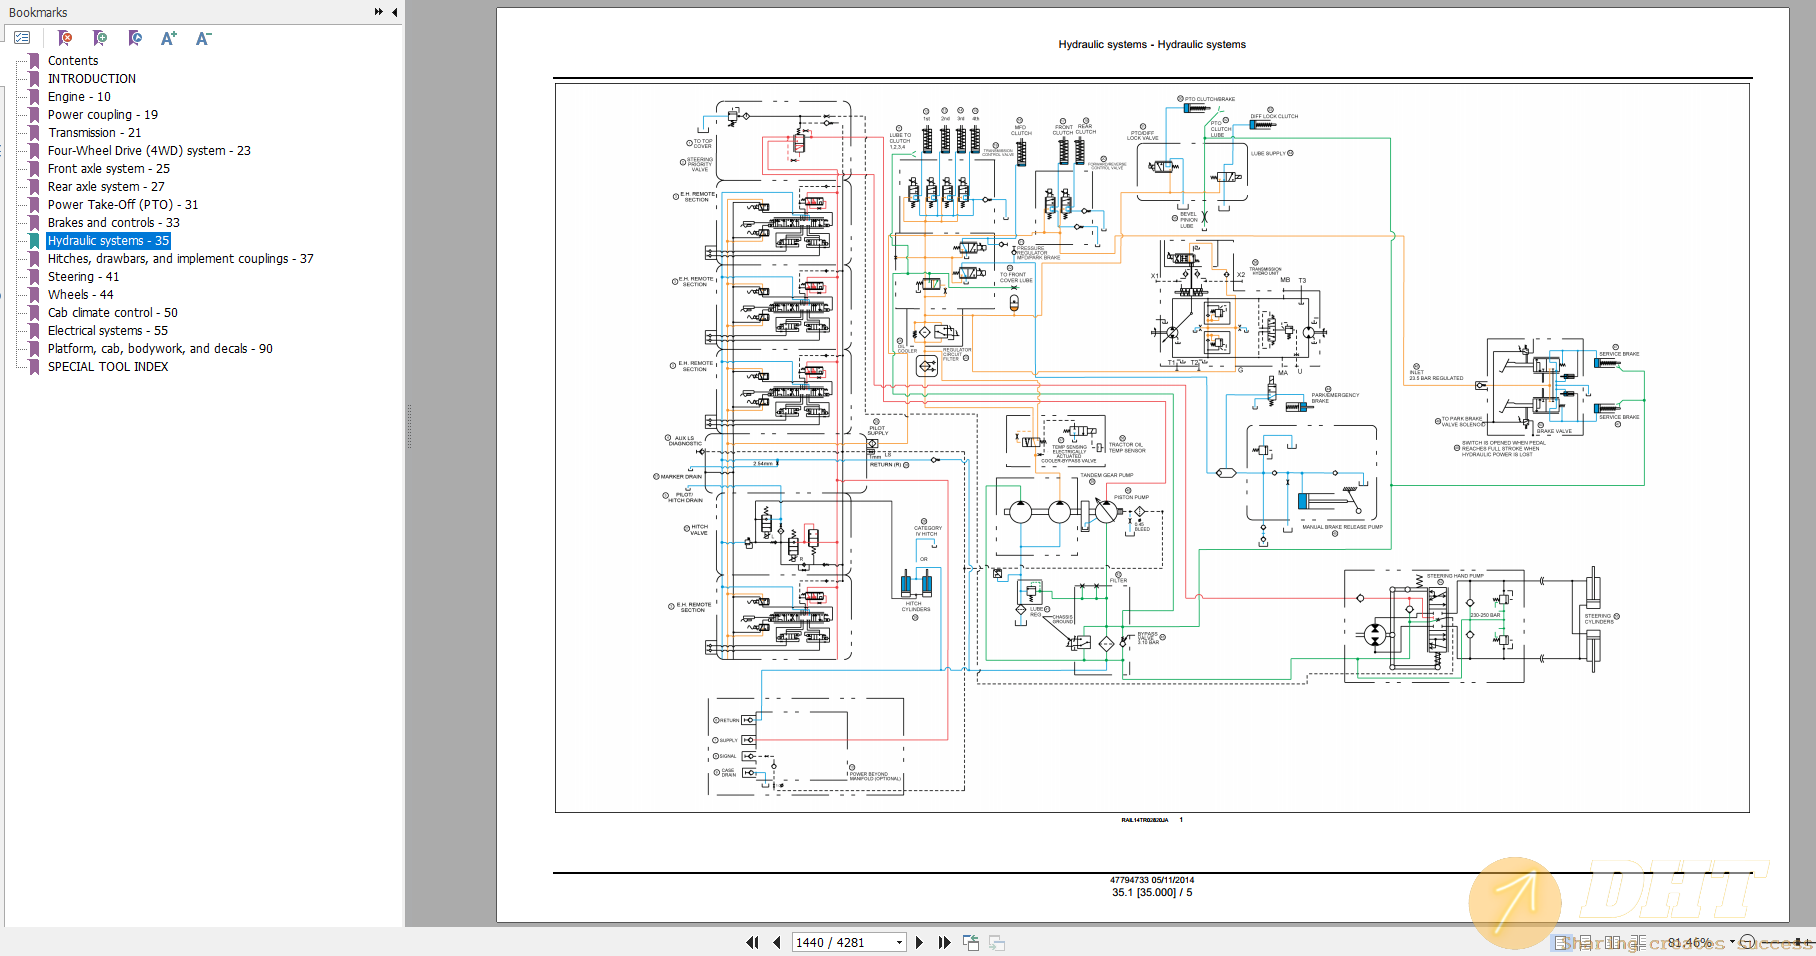This screenshot has width=1816, height=956.
Task: Click the increase text size A+ icon
Action: 168,37
